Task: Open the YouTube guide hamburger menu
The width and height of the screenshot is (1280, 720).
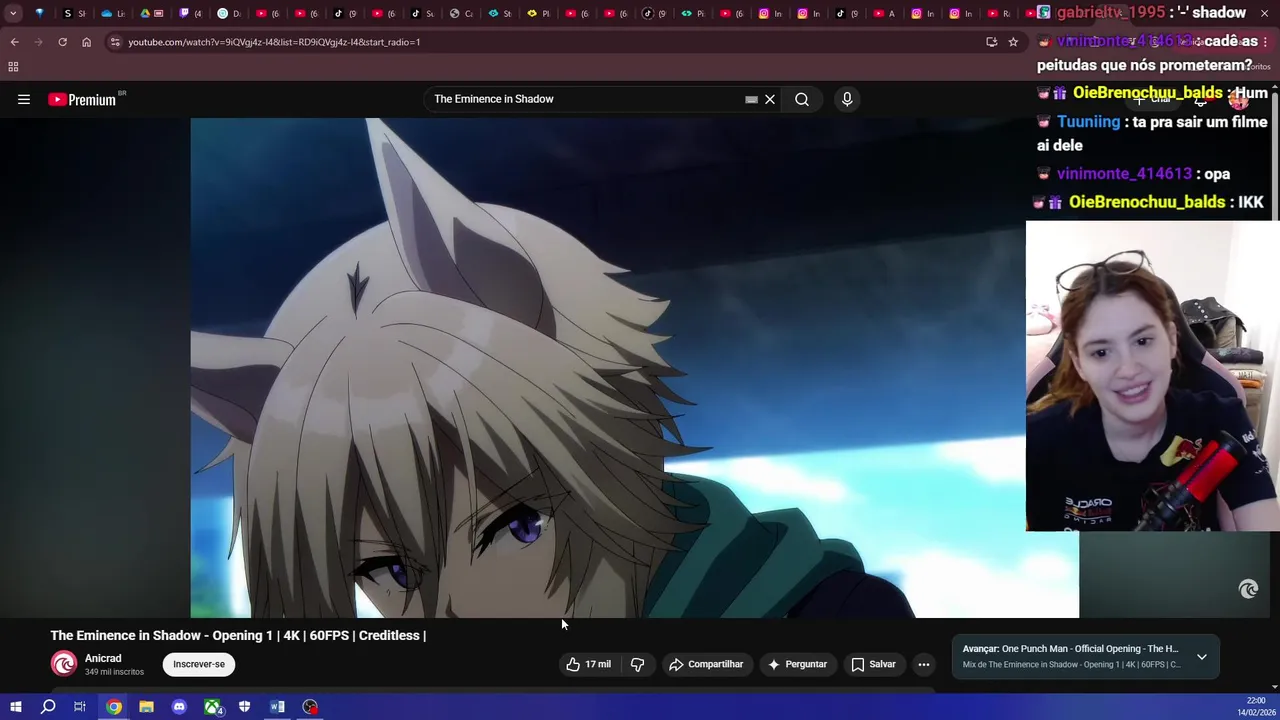Action: tap(24, 99)
